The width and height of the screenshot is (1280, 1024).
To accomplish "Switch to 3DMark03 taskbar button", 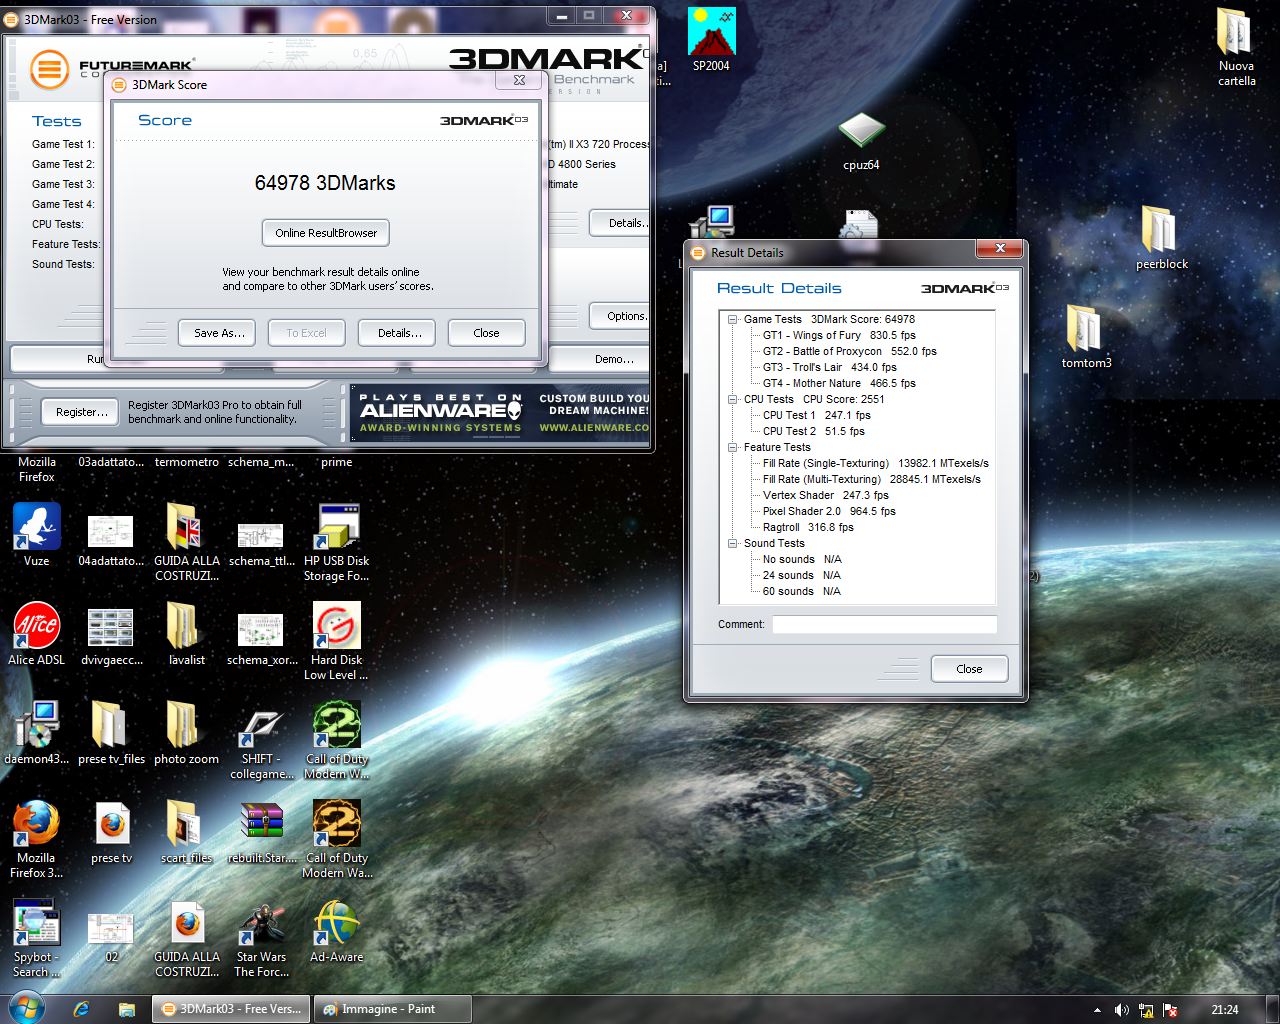I will (231, 1009).
